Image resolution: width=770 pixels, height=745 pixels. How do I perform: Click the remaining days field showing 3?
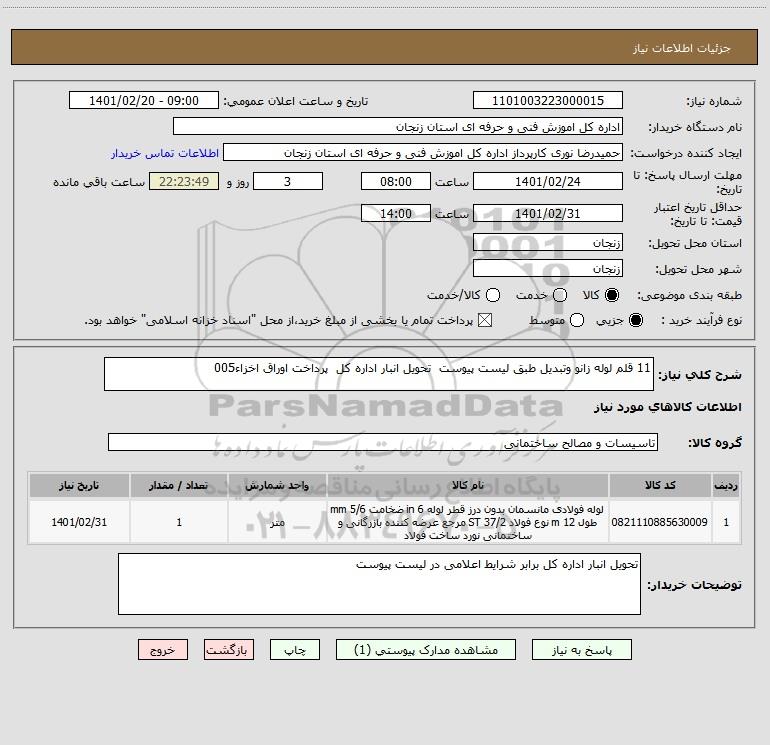[288, 181]
